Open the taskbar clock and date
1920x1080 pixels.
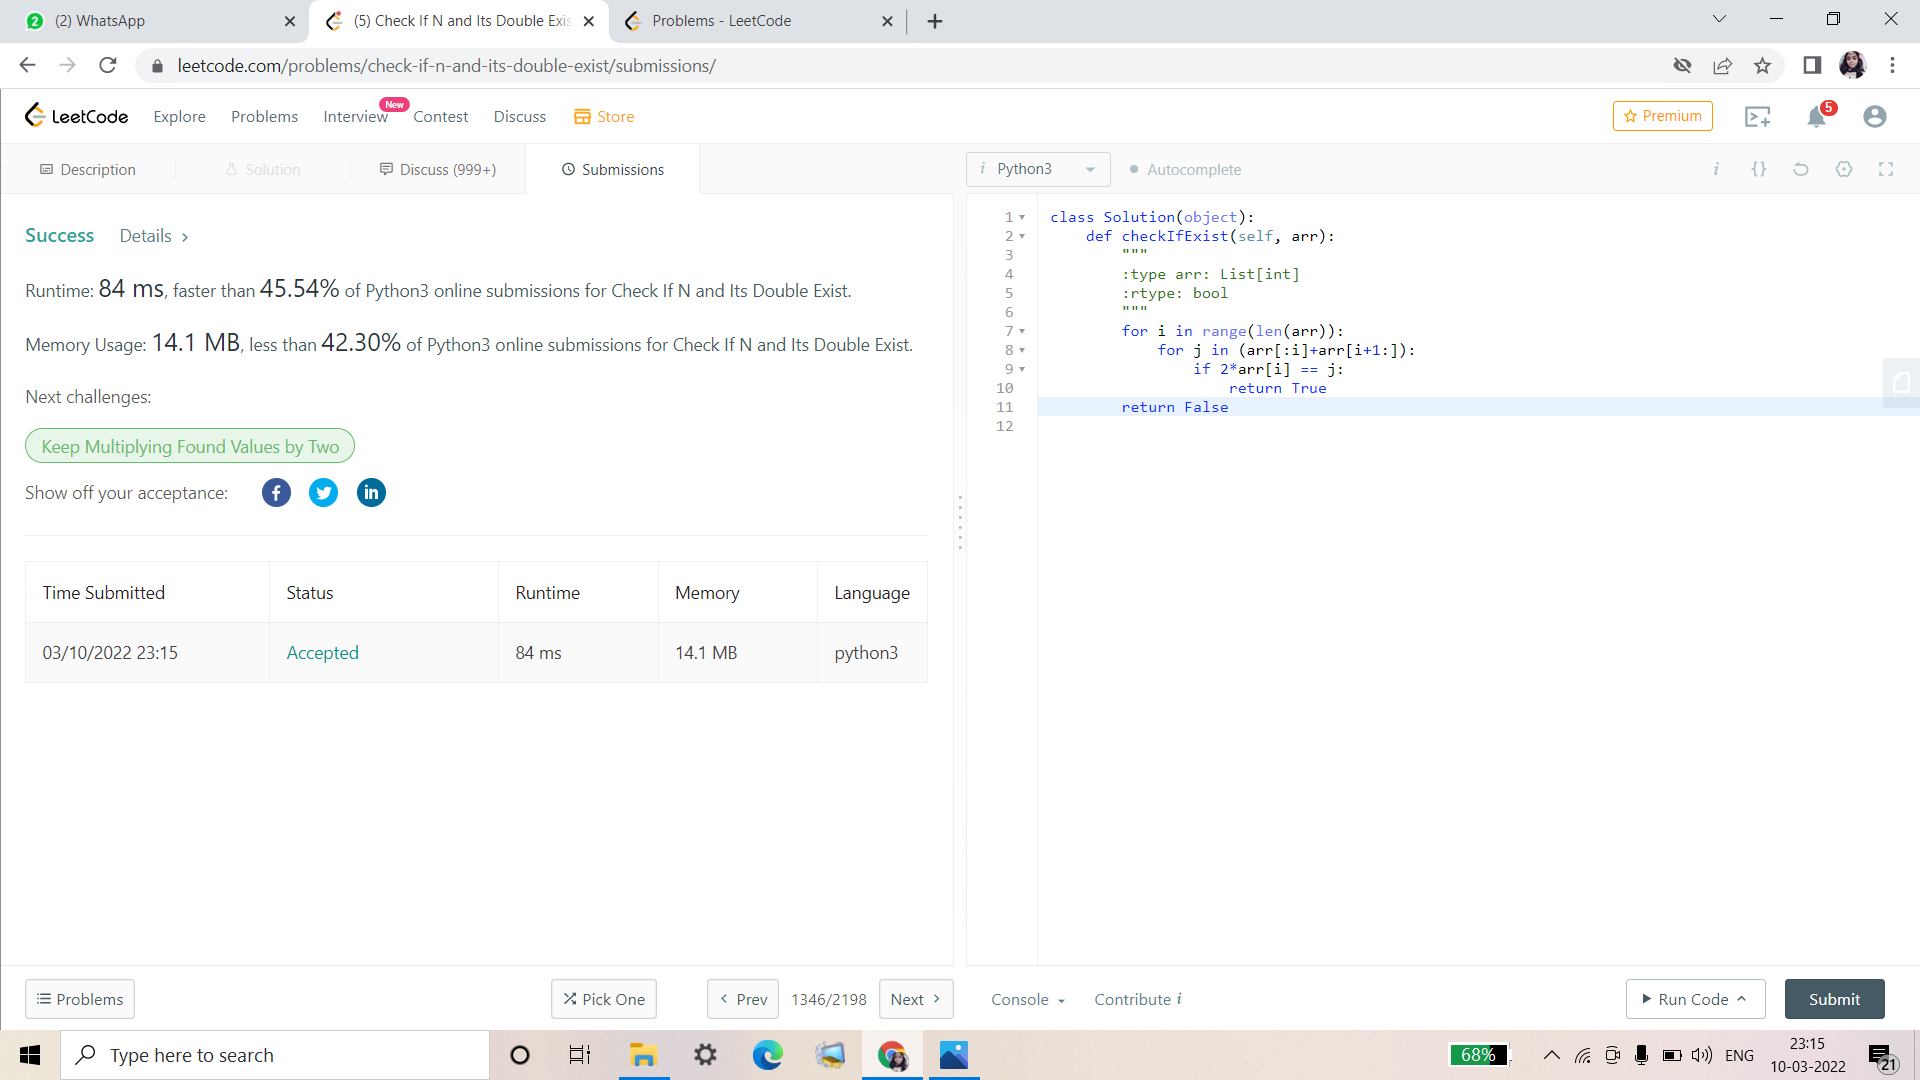[1808, 1055]
